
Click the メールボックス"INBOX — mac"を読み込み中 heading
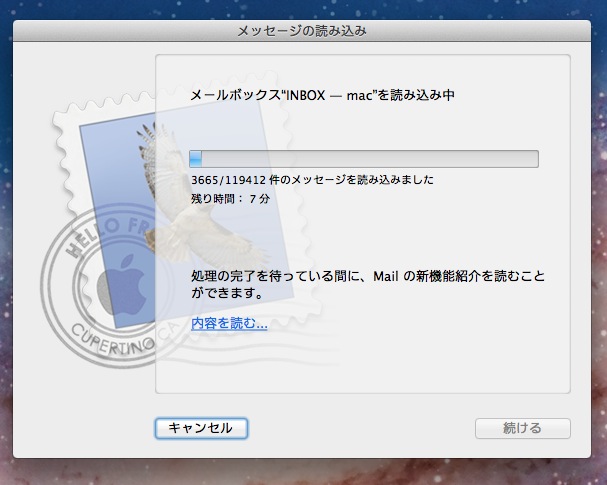(x=322, y=95)
